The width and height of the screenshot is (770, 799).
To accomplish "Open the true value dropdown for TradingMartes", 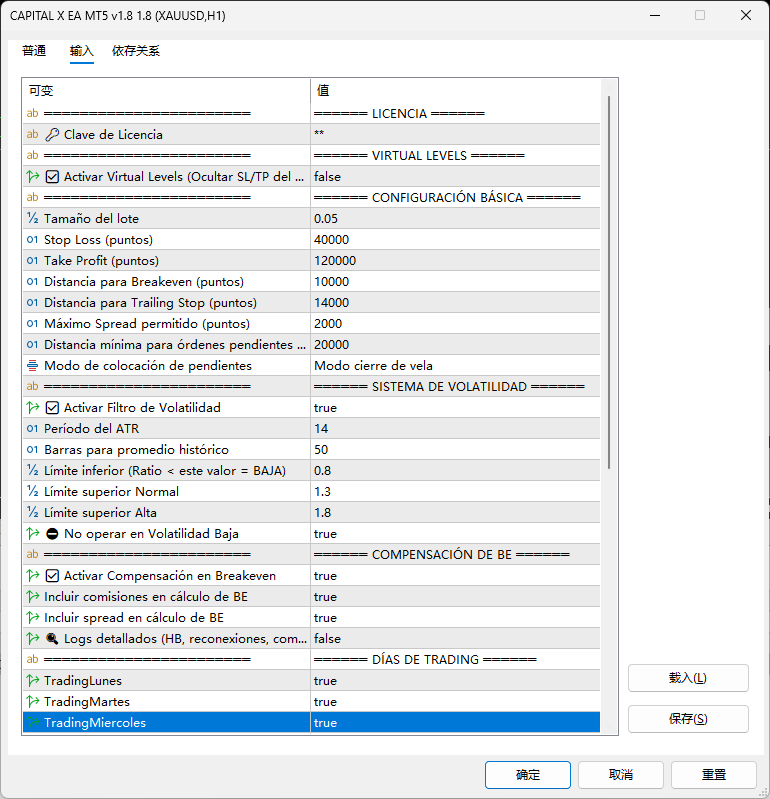I will coord(455,702).
